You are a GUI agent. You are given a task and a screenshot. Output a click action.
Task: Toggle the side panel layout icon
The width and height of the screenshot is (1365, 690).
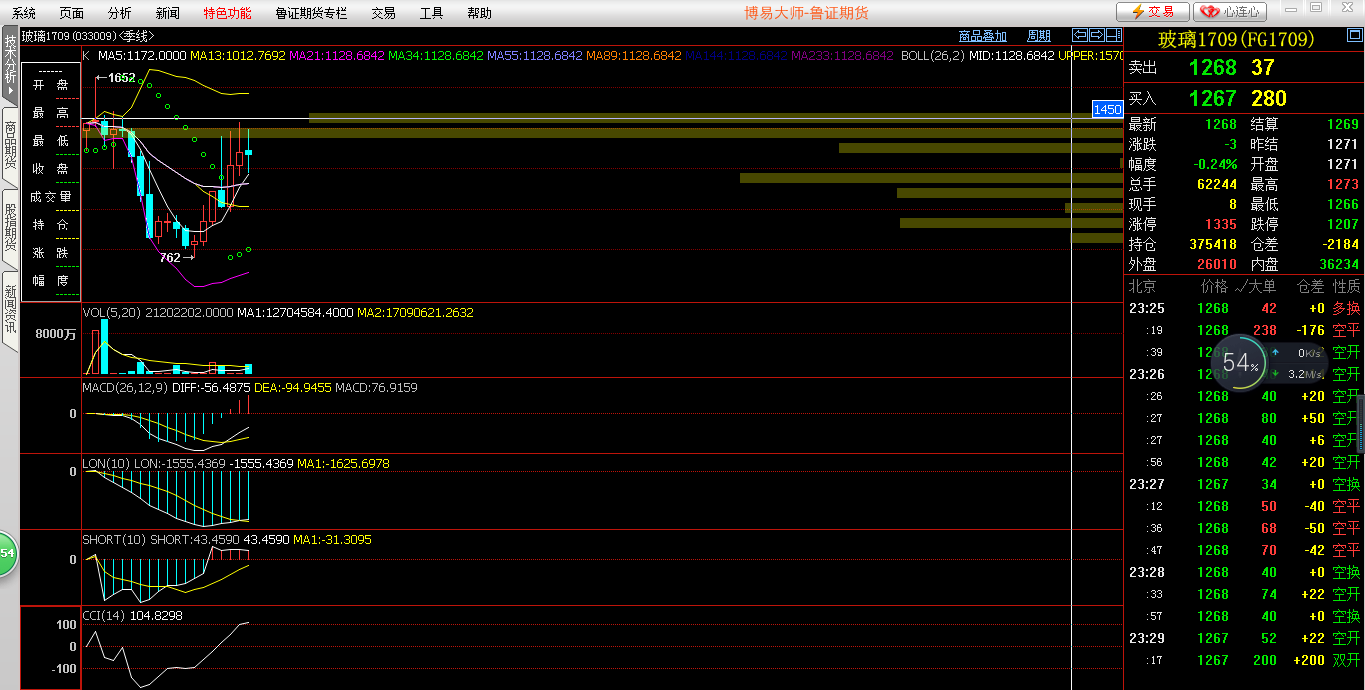(1112, 36)
